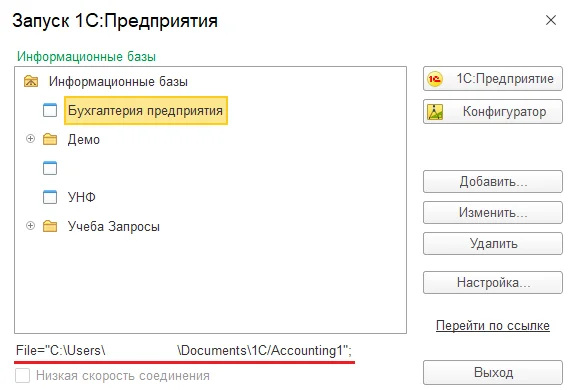Viewport: 571px width, 390px height.
Task: Click the 1C logo icon on button
Action: [435, 79]
